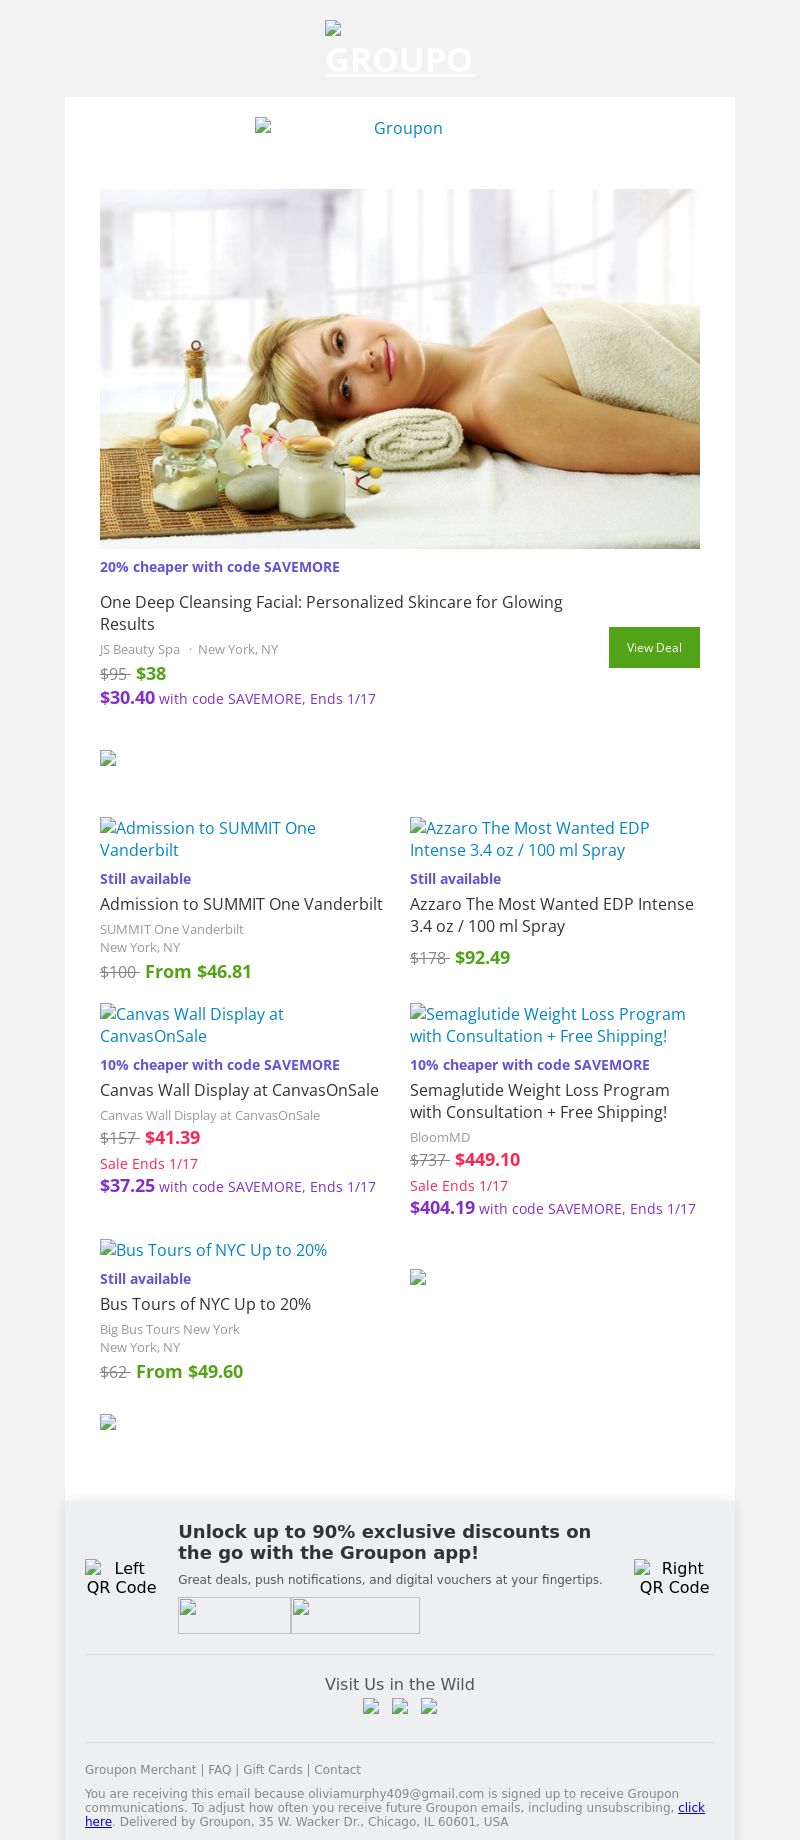Open the Right QR Code image
This screenshot has width=800, height=1840.
tap(674, 1578)
